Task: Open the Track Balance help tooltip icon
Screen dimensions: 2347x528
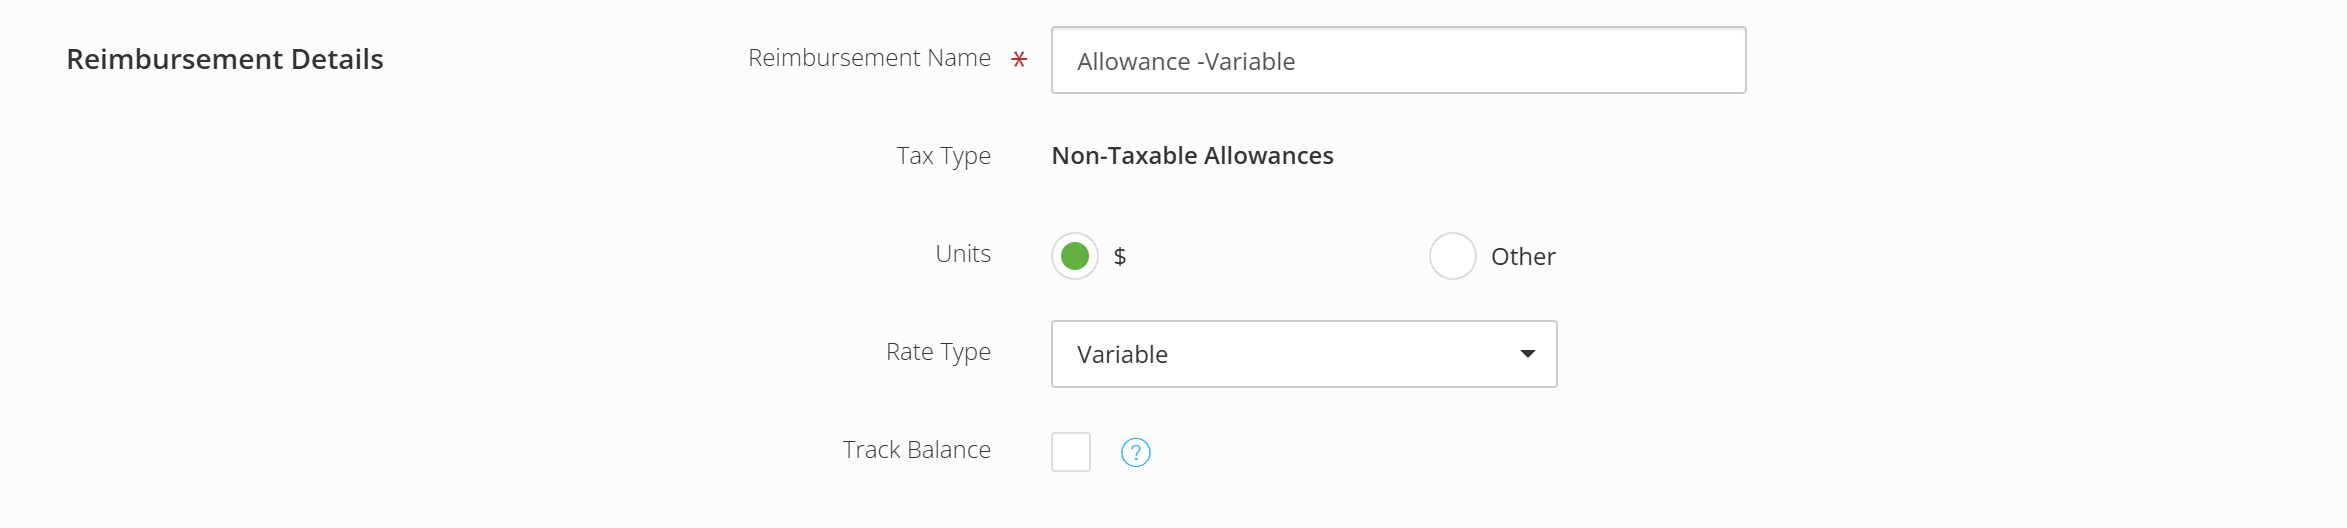Action: coord(1135,453)
